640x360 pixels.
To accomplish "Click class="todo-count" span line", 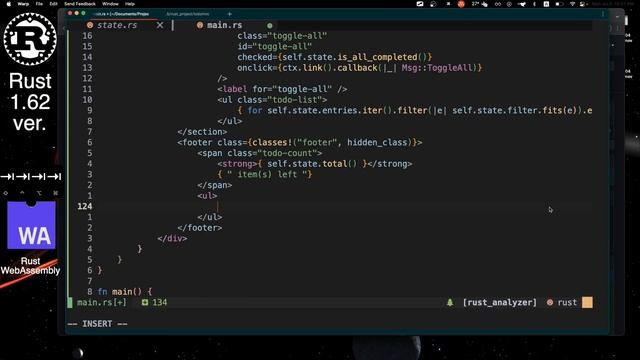I will point(260,153).
